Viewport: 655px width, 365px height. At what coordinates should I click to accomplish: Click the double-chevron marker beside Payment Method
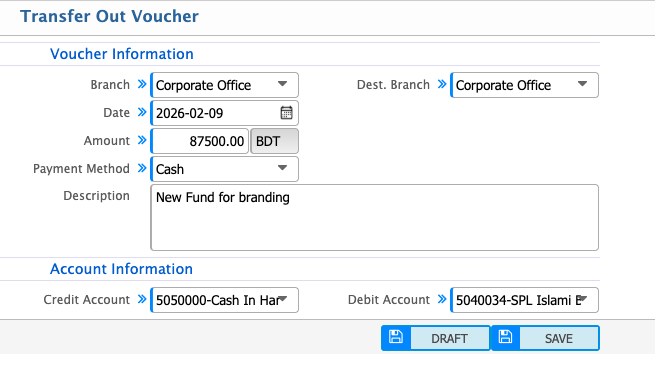pyautogui.click(x=142, y=168)
